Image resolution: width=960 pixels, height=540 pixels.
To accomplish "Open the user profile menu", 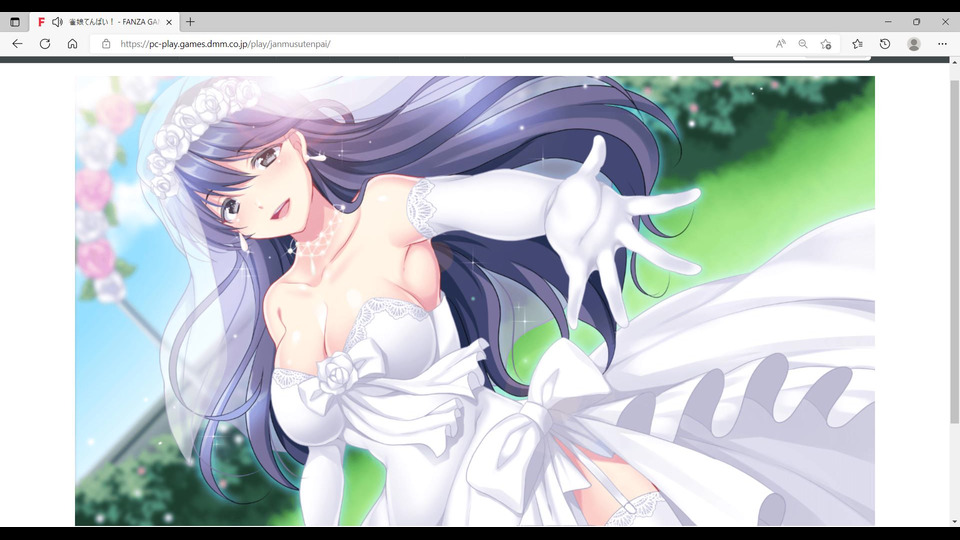I will 913,44.
